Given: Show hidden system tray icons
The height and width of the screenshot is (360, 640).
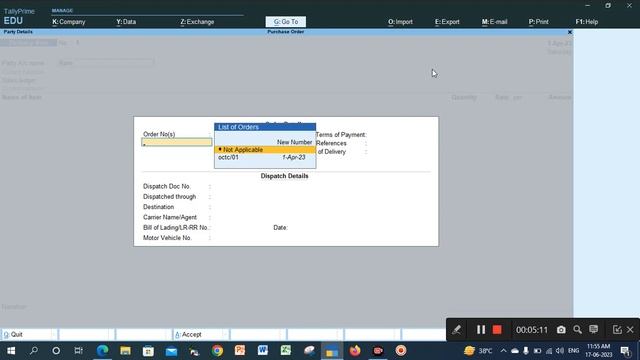Looking at the screenshot, I should 503,351.
